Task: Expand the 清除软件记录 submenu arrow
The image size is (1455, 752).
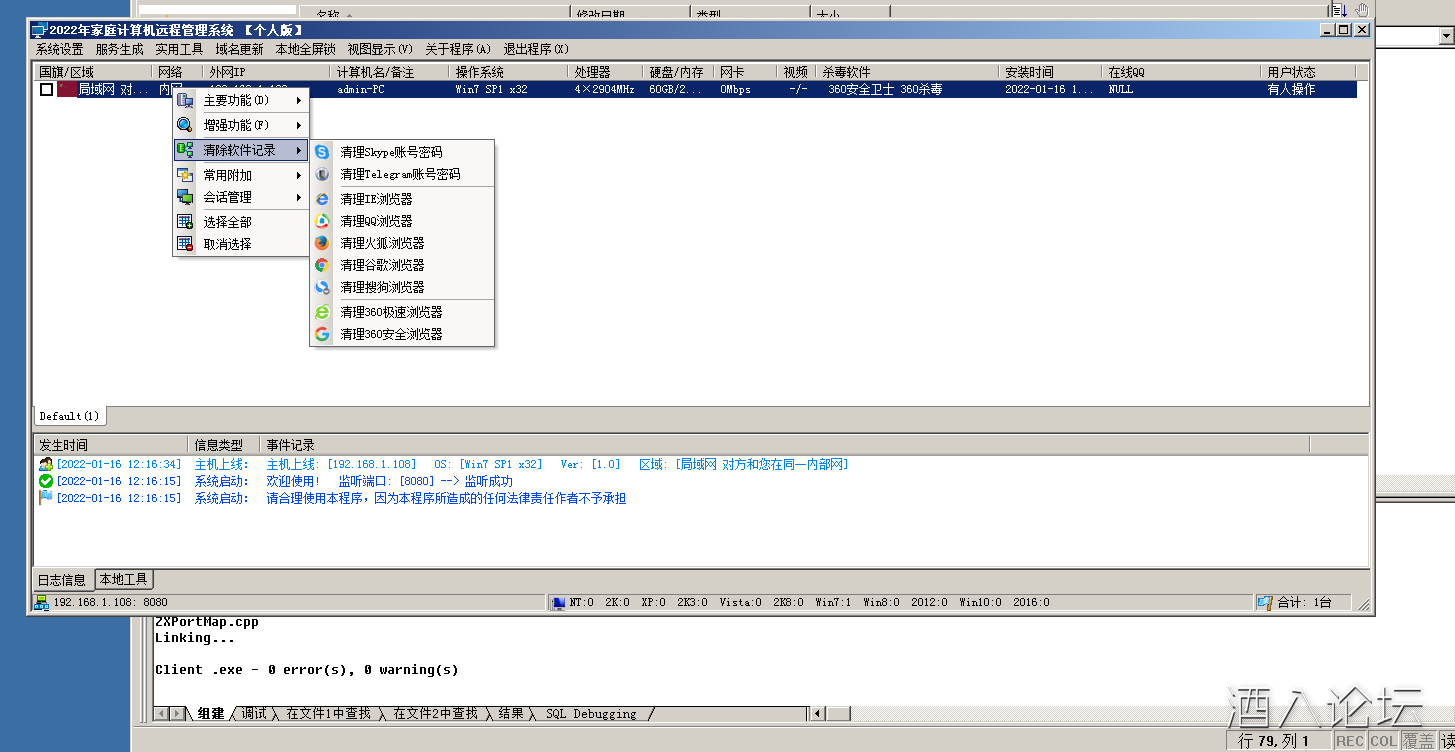Action: click(299, 150)
